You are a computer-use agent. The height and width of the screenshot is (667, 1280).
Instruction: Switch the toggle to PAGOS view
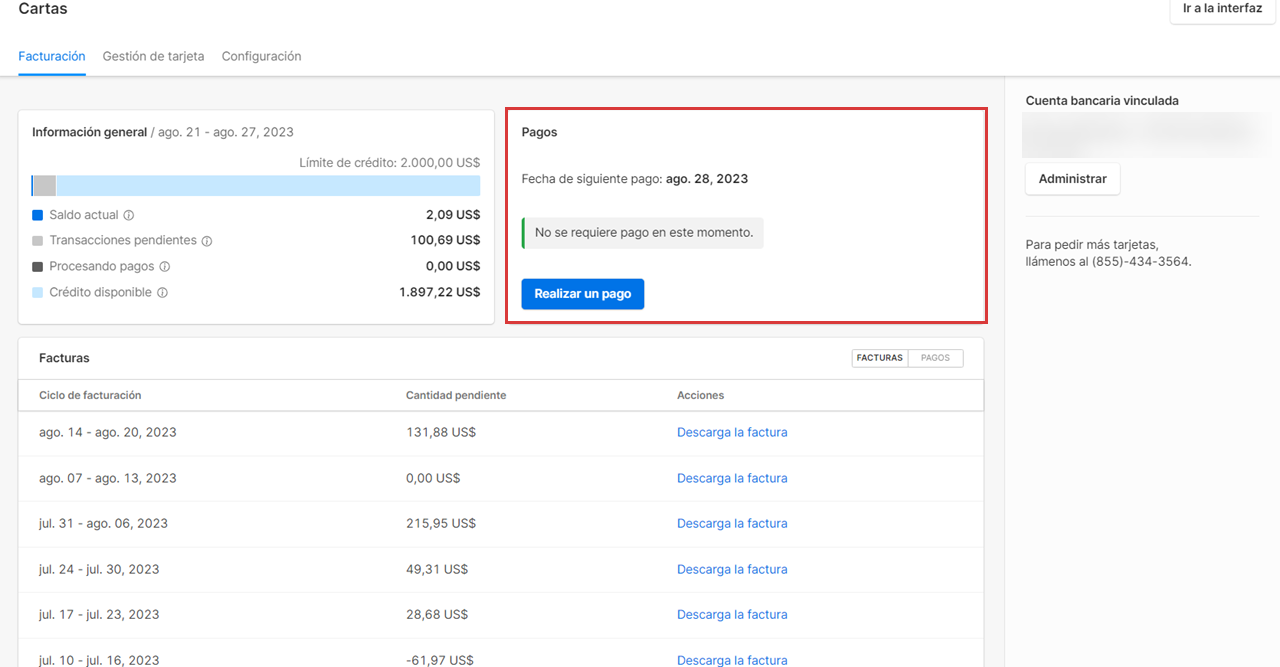point(935,358)
